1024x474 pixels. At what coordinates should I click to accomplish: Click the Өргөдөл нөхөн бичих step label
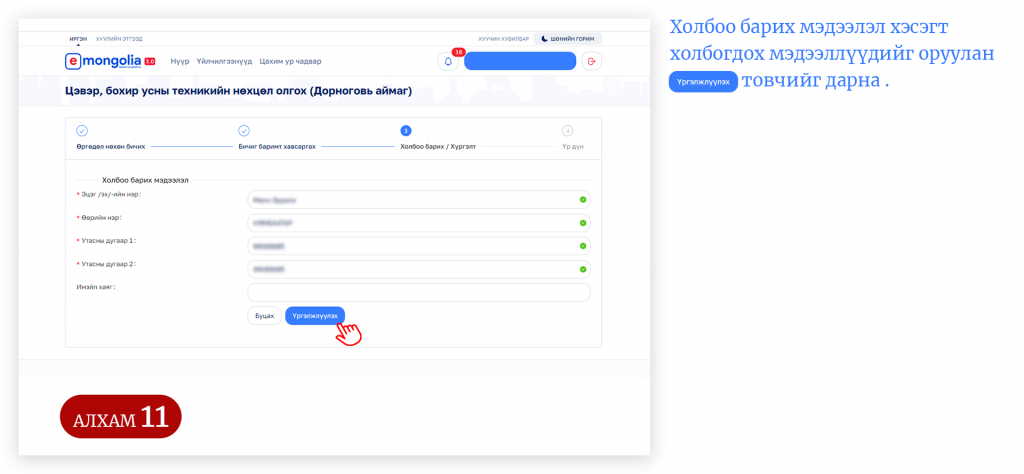pyautogui.click(x=110, y=146)
